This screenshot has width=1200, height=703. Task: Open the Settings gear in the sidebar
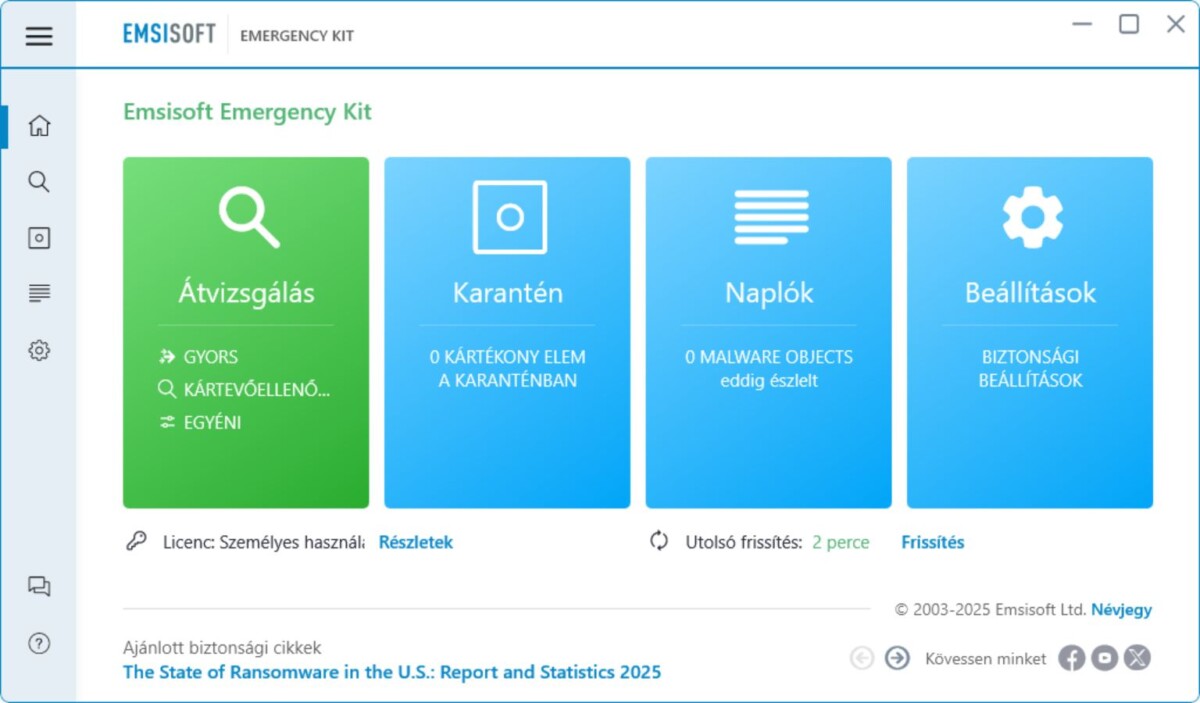click(39, 349)
